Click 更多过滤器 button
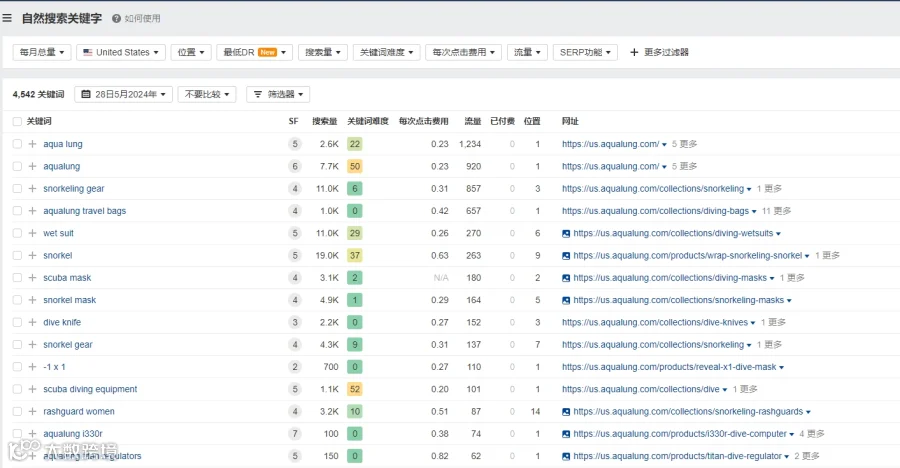900x468 pixels. click(x=659, y=52)
